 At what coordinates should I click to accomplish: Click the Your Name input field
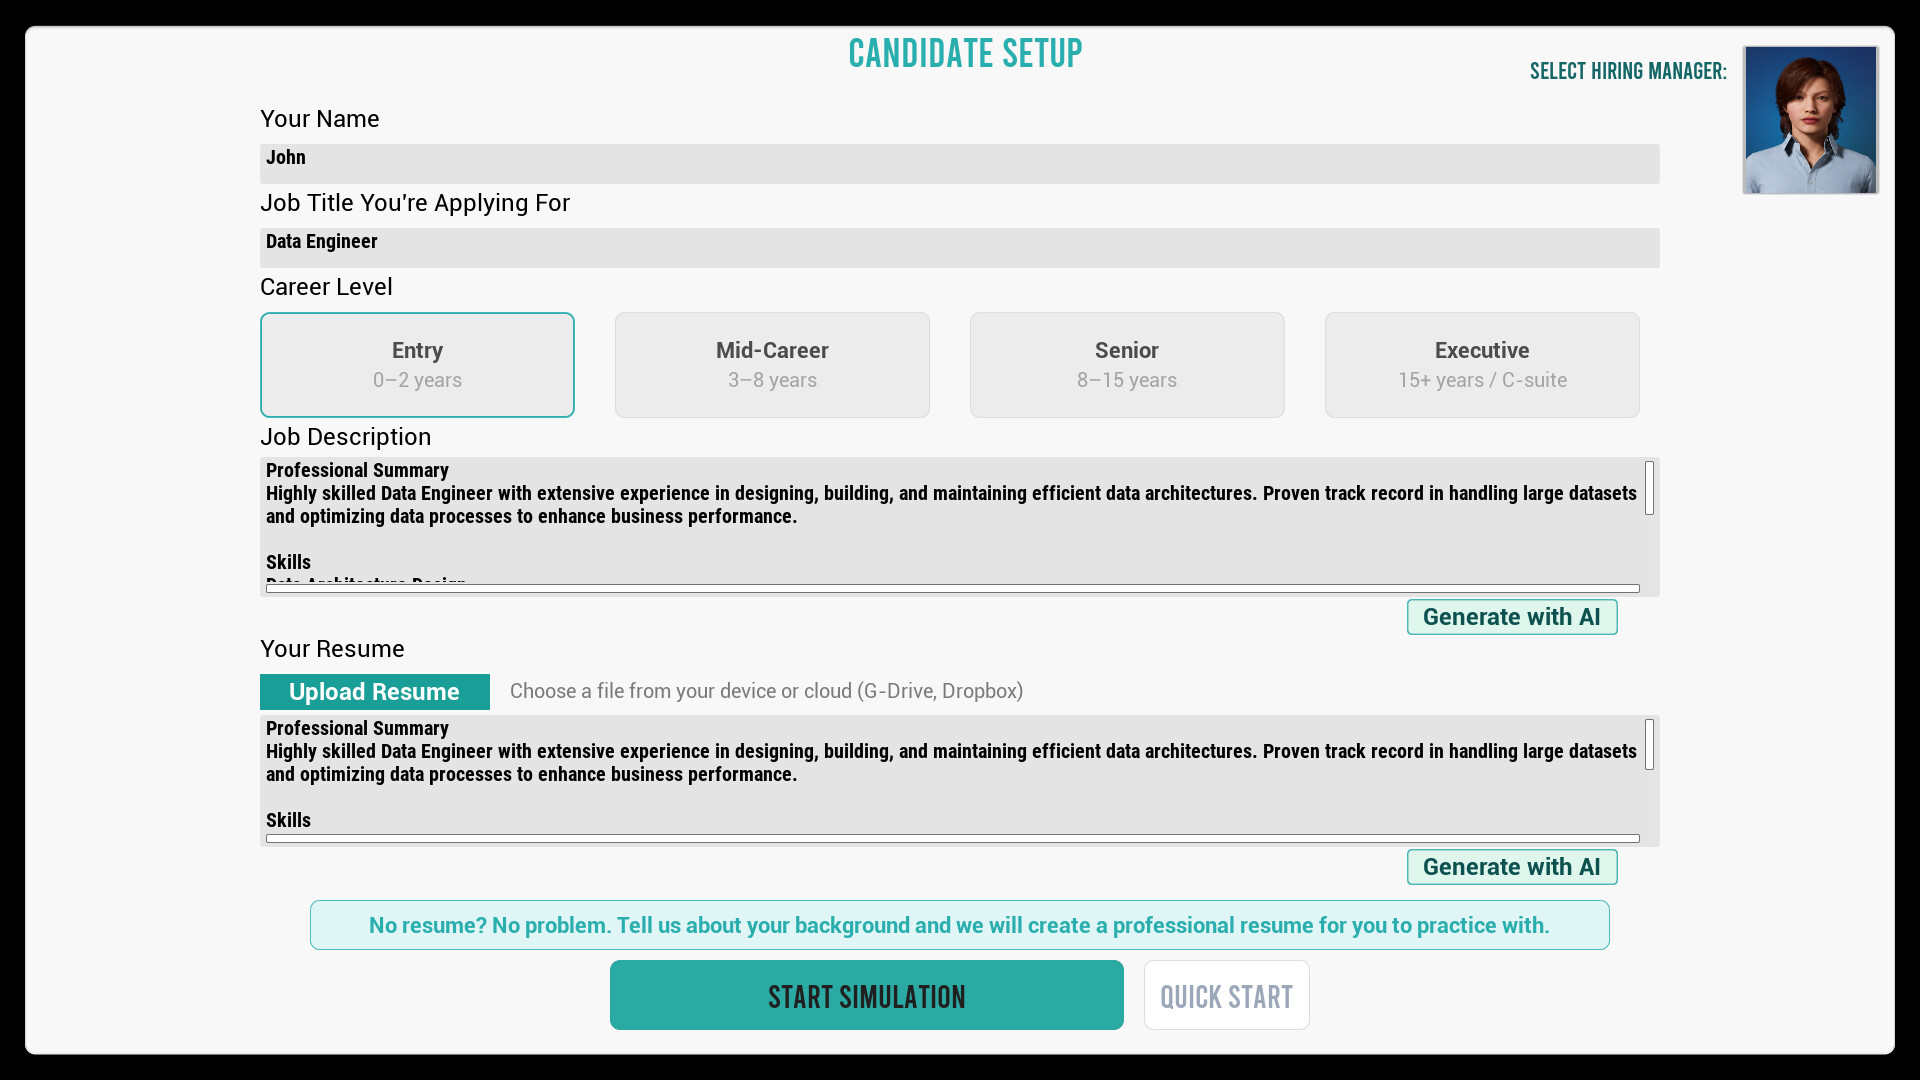(x=960, y=163)
